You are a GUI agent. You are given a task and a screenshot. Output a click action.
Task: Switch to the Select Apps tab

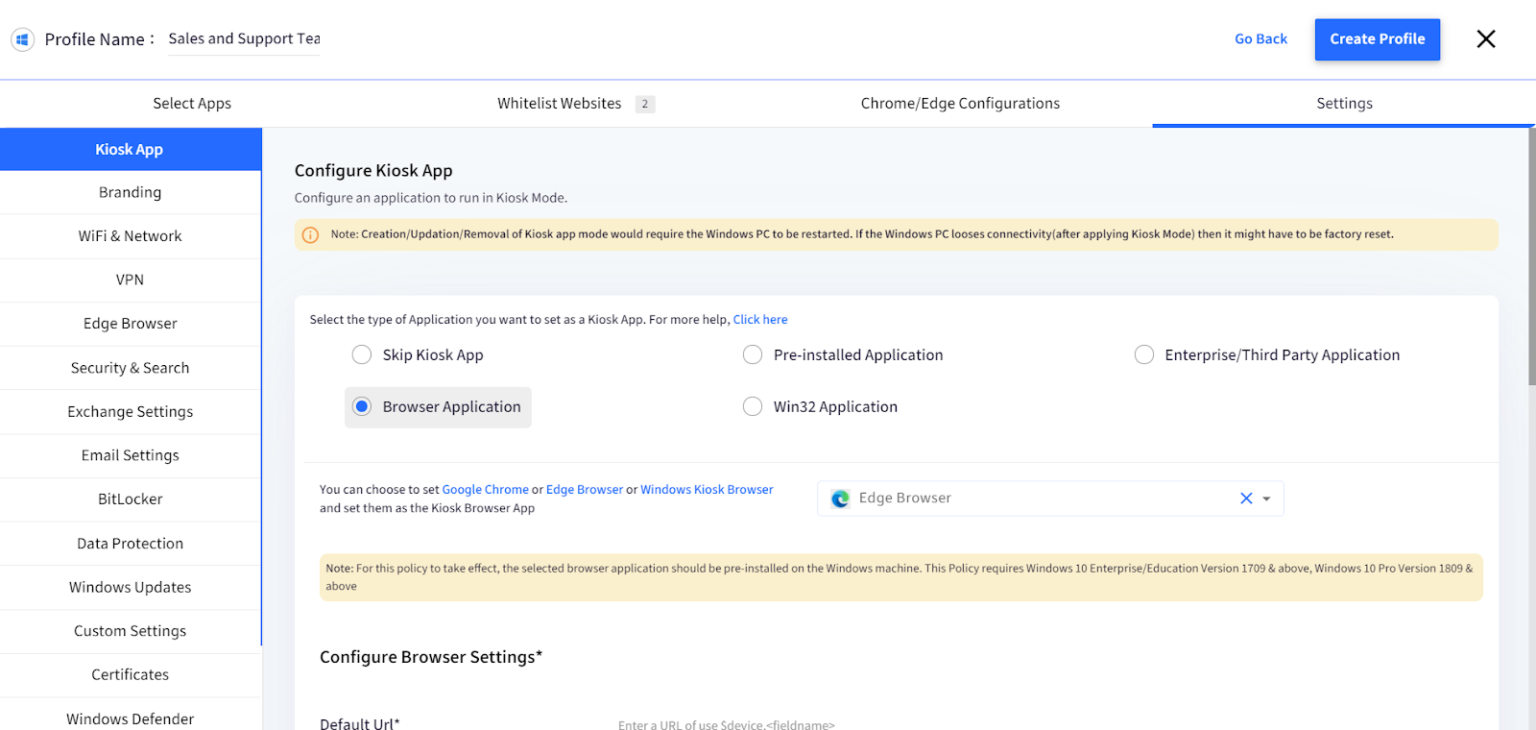(192, 104)
